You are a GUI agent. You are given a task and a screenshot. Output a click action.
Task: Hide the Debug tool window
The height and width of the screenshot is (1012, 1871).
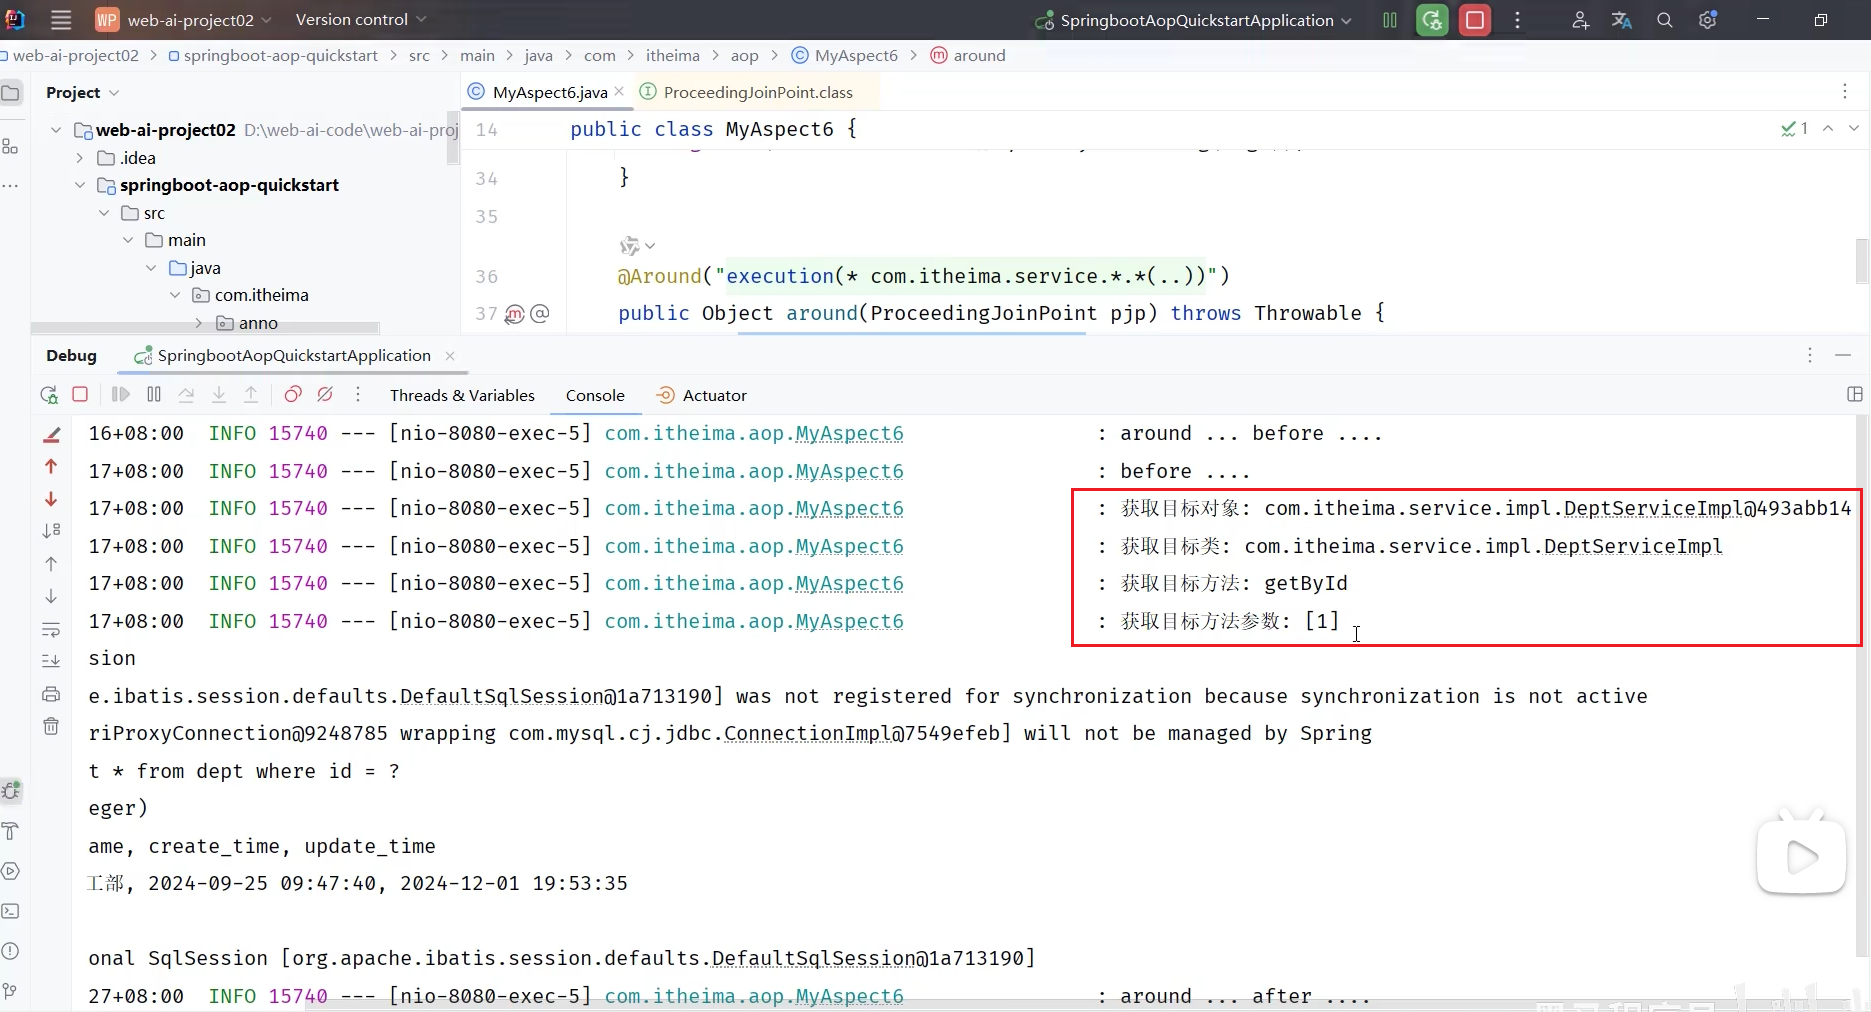tap(1843, 356)
